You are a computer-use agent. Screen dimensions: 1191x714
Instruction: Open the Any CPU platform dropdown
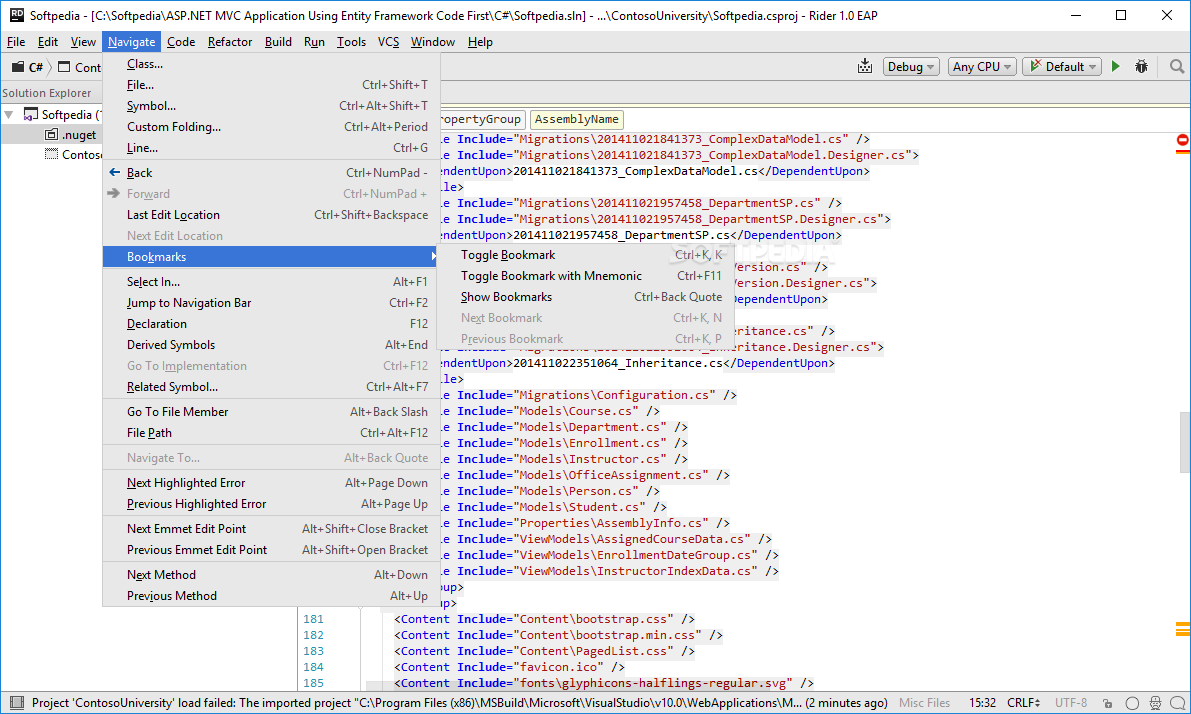[982, 67]
